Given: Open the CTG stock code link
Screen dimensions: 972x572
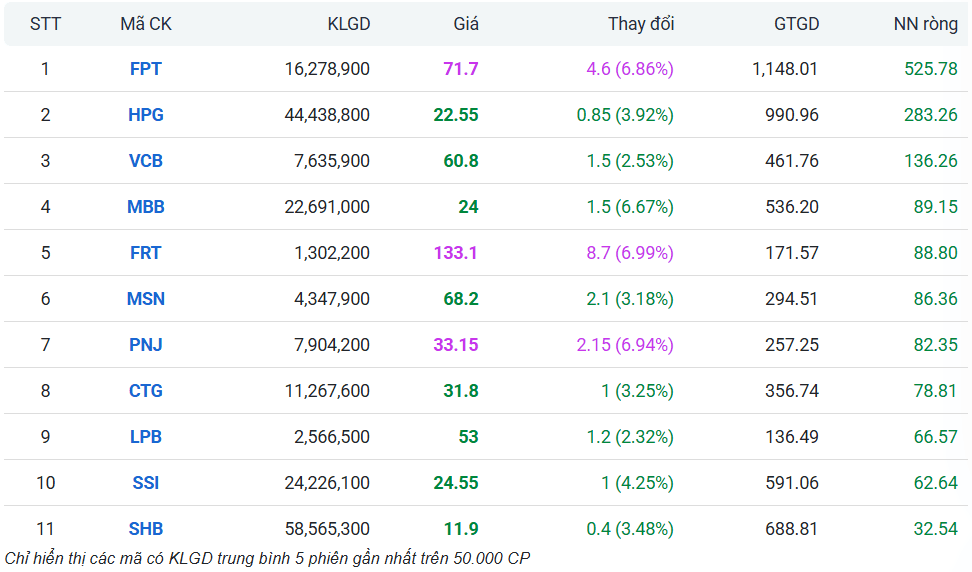Looking at the screenshot, I should coord(146,390).
